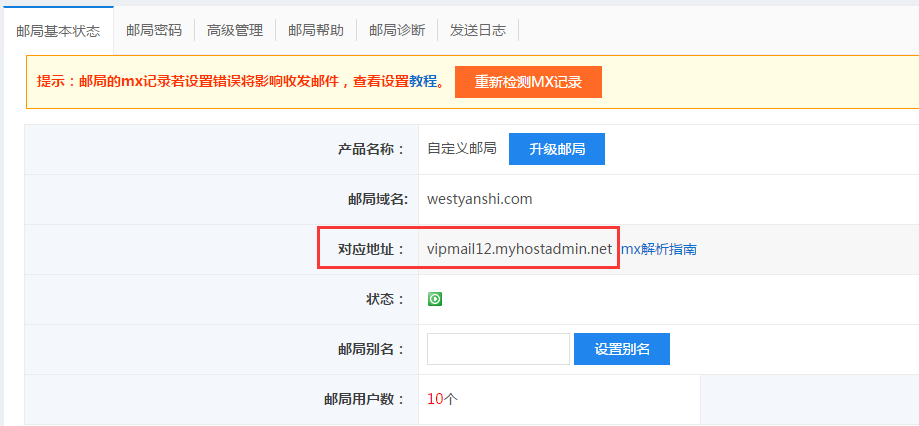Image resolution: width=919 pixels, height=426 pixels.
Task: Open the 邮局基本状态 tab
Action: [x=58, y=31]
